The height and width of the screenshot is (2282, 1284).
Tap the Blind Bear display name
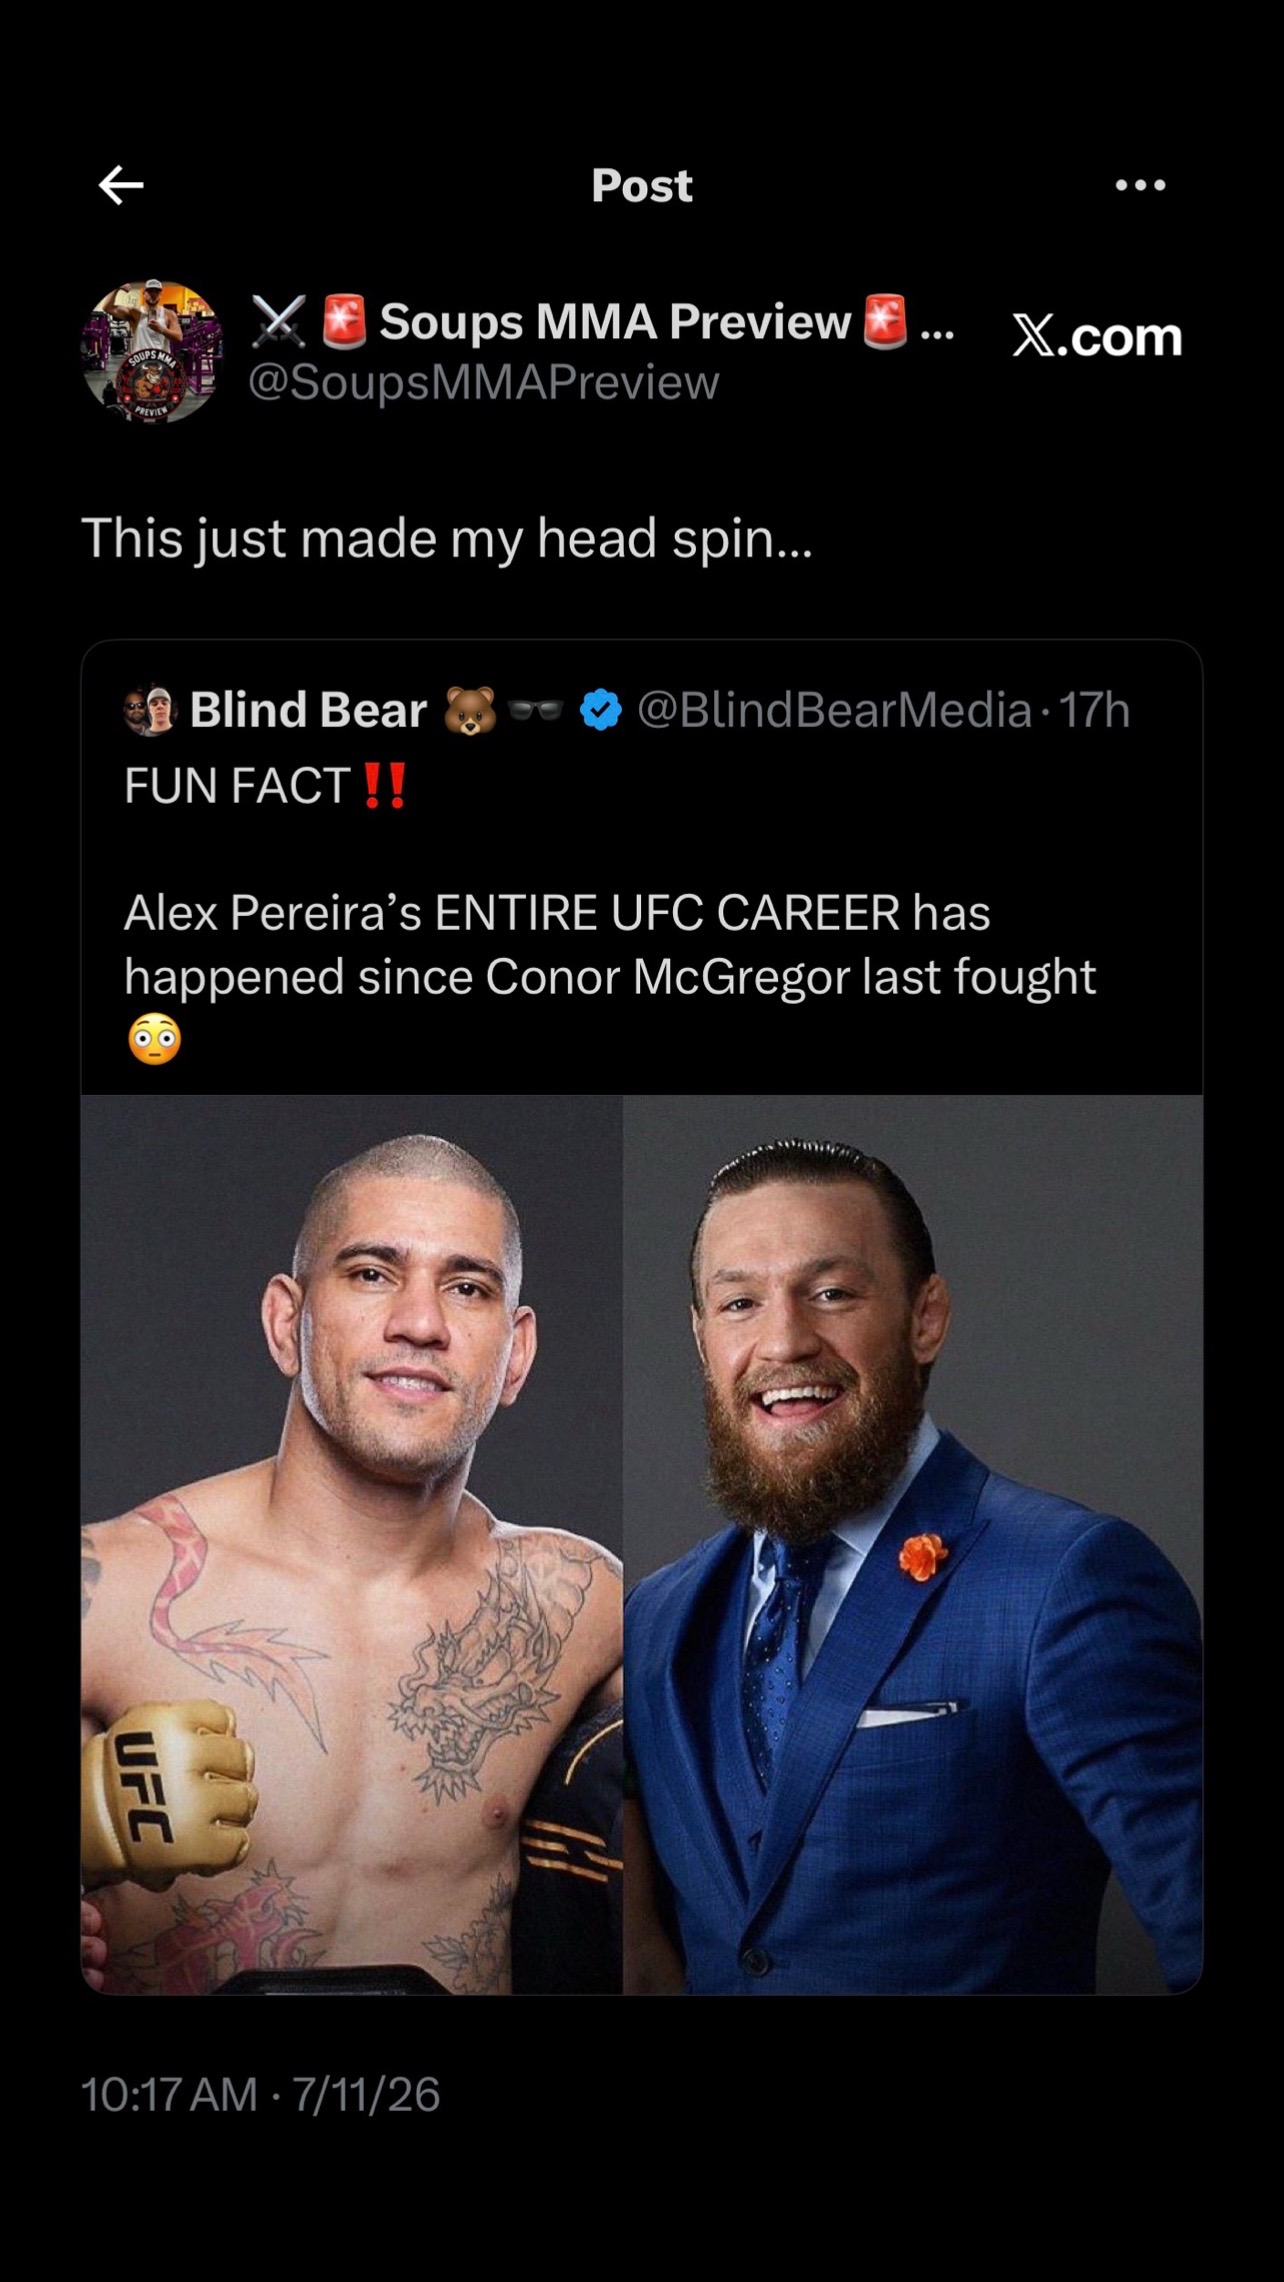point(309,710)
